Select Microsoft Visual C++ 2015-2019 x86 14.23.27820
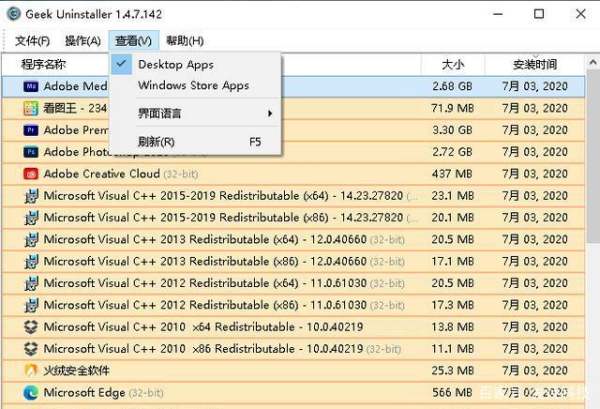Viewport: 600px width, 409px height. pyautogui.click(x=223, y=218)
